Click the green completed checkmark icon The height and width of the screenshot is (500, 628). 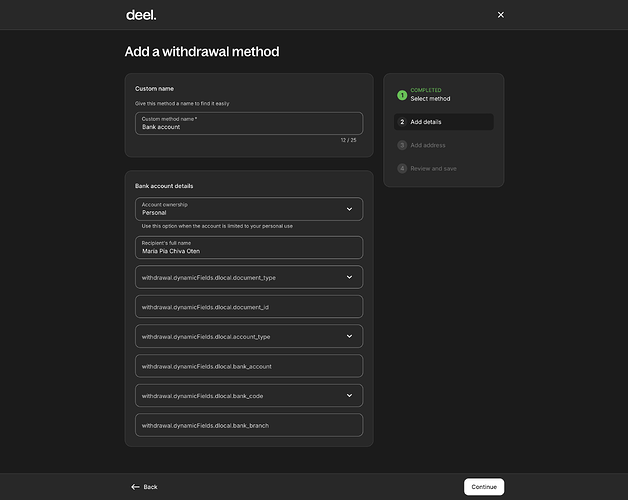coord(402,95)
